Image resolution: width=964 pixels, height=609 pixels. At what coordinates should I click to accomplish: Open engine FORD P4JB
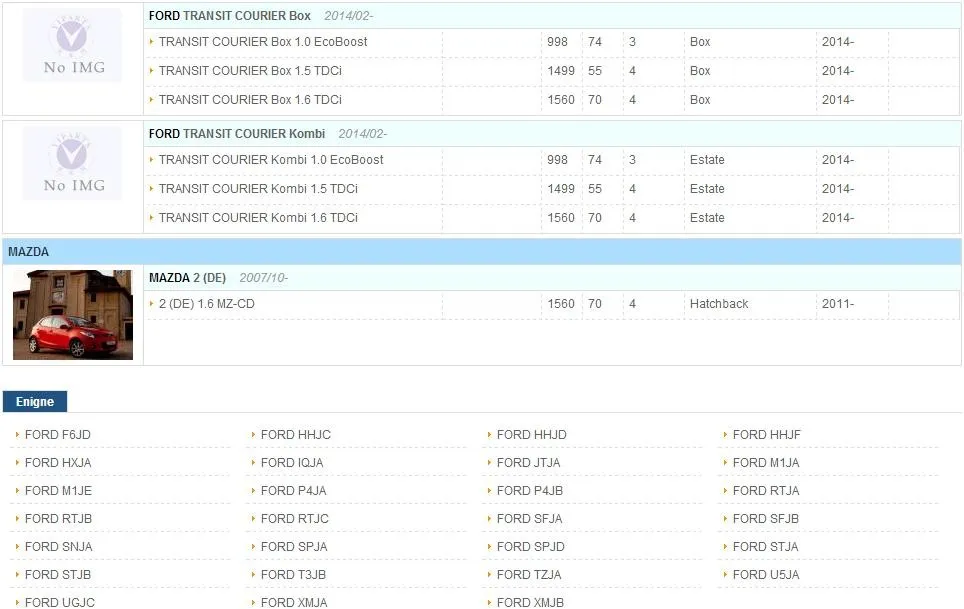(530, 491)
